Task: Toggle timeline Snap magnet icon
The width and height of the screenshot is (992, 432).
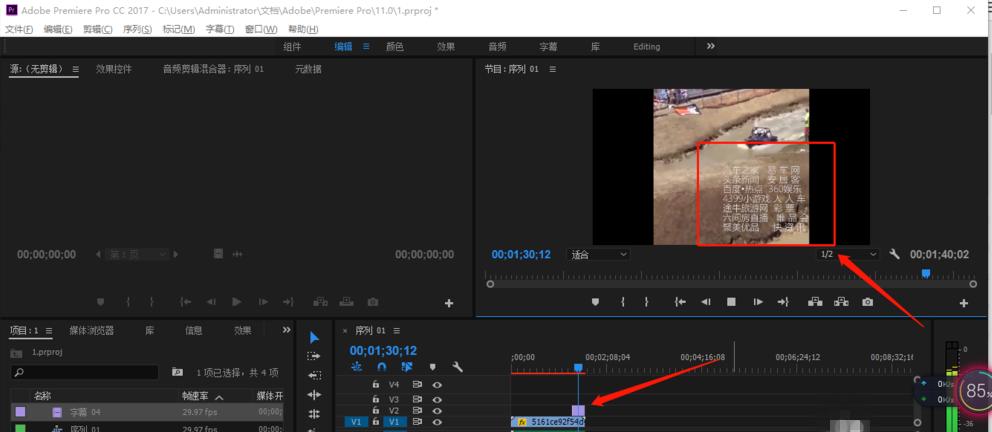Action: (x=380, y=367)
